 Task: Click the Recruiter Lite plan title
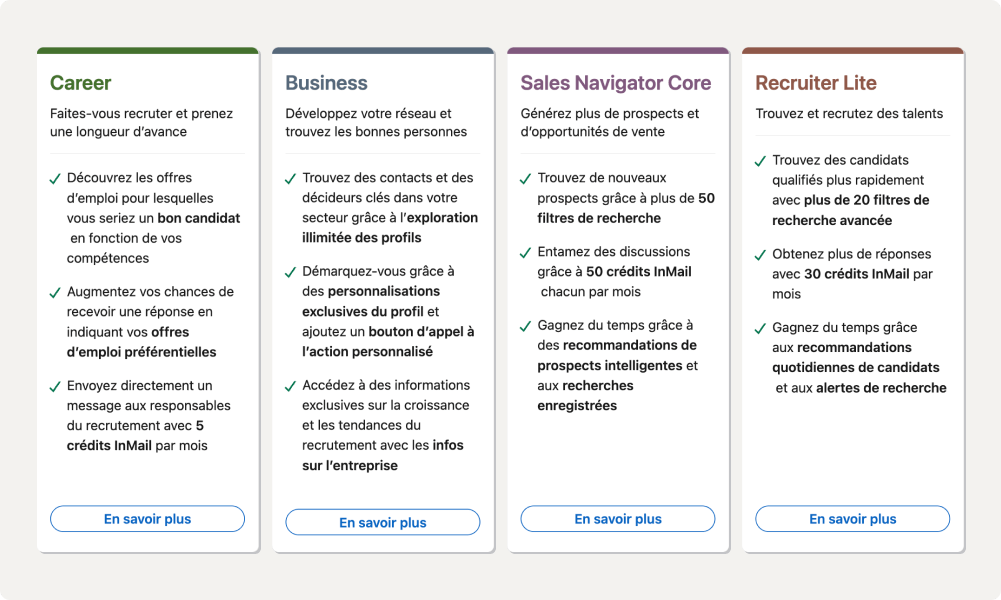(x=815, y=83)
